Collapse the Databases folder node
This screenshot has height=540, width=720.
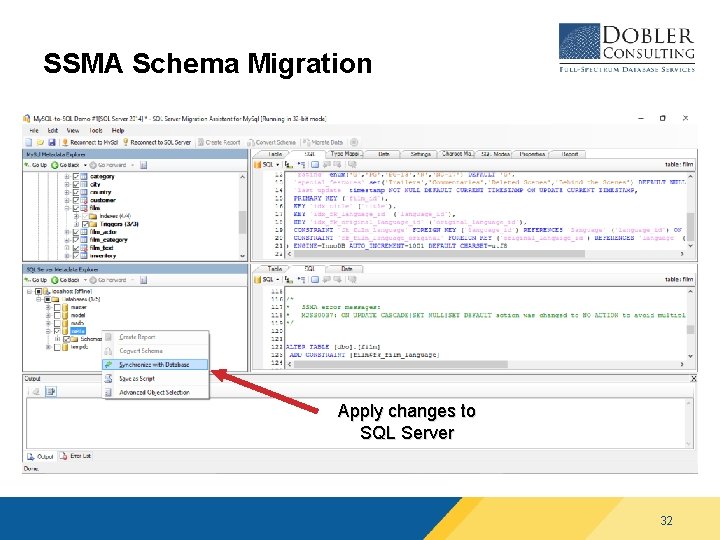click(x=39, y=299)
